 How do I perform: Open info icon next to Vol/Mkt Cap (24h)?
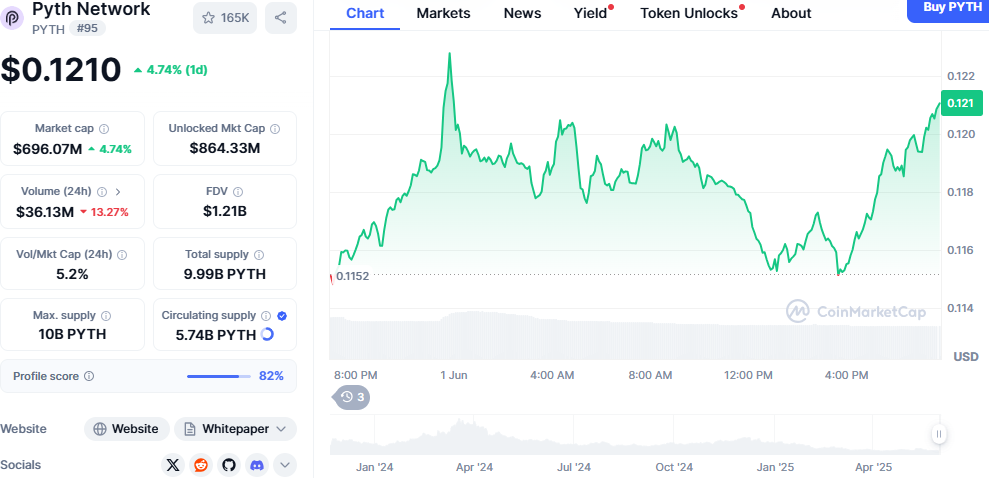tap(122, 255)
